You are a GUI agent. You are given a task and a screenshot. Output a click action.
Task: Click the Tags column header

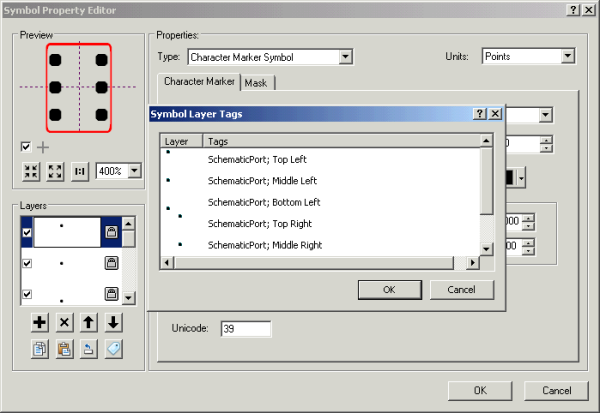(x=341, y=141)
